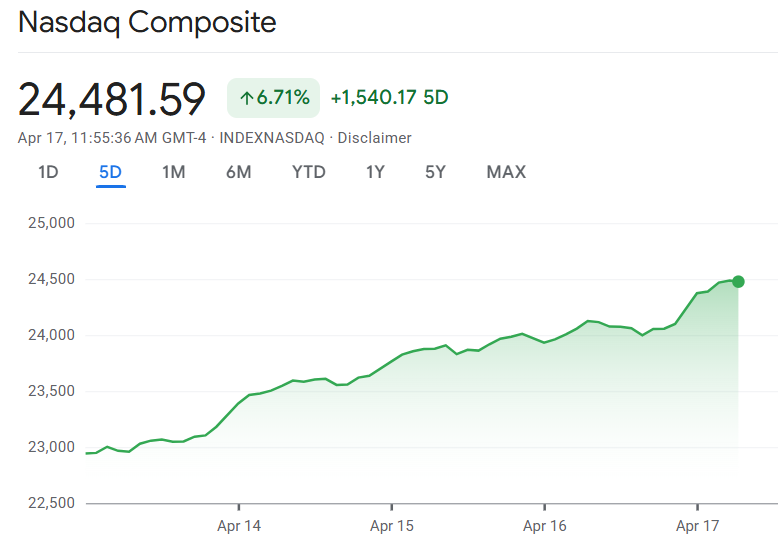Click the Apr 15 date label

click(x=392, y=525)
